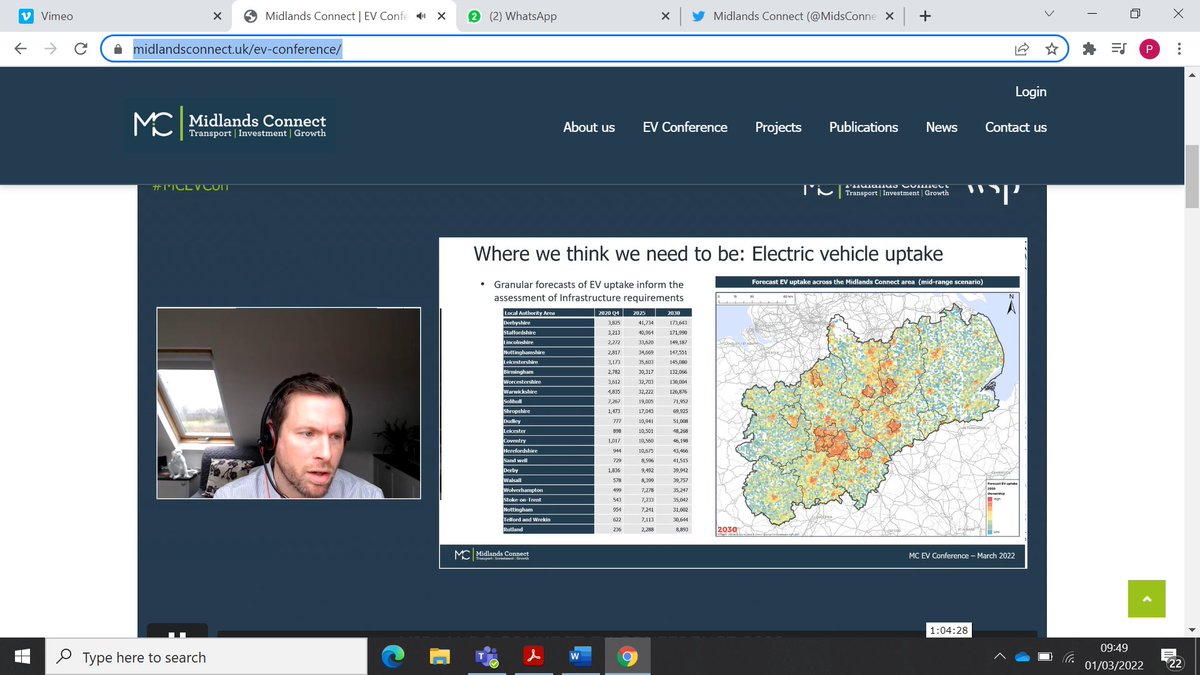The width and height of the screenshot is (1200, 675).
Task: Switch to the Midlands Connect Twitter tab
Action: (794, 16)
